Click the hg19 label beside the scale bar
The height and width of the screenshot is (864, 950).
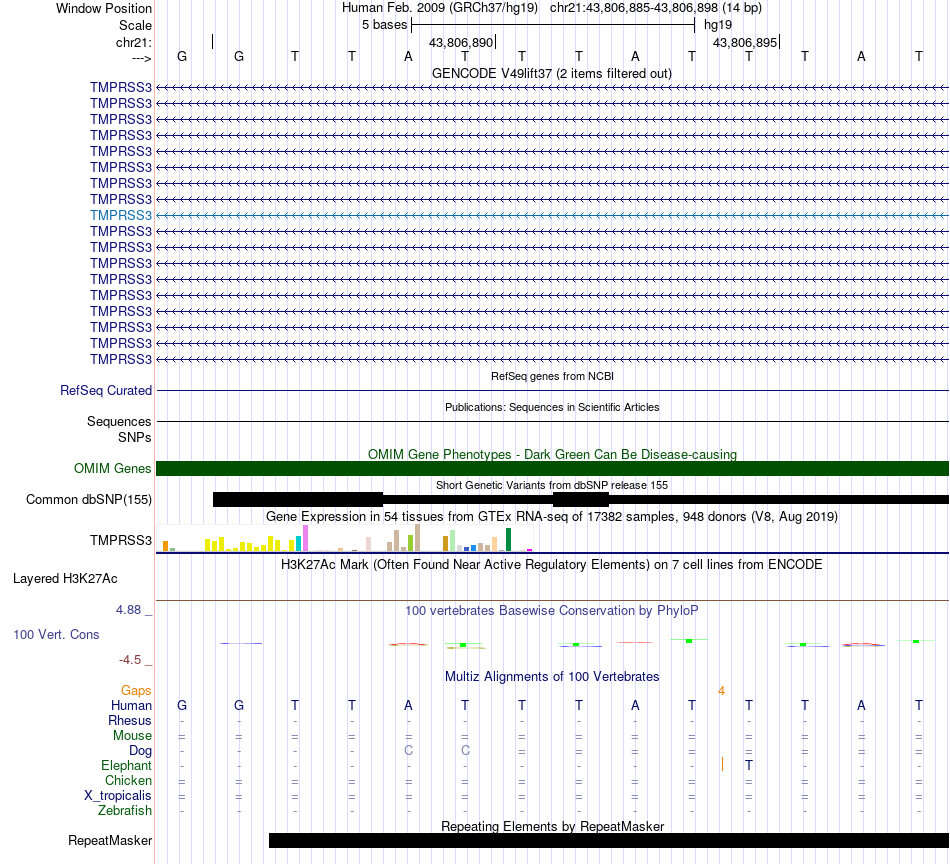point(718,25)
